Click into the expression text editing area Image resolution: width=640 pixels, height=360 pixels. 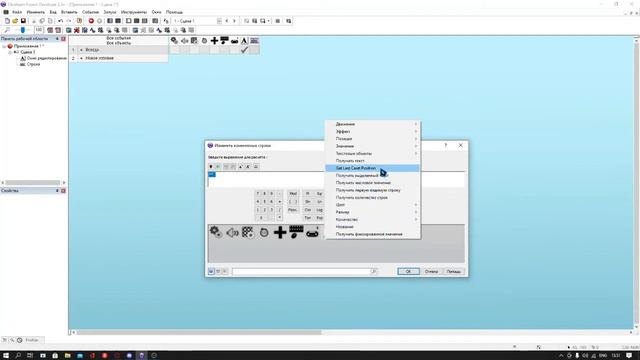coord(336,180)
